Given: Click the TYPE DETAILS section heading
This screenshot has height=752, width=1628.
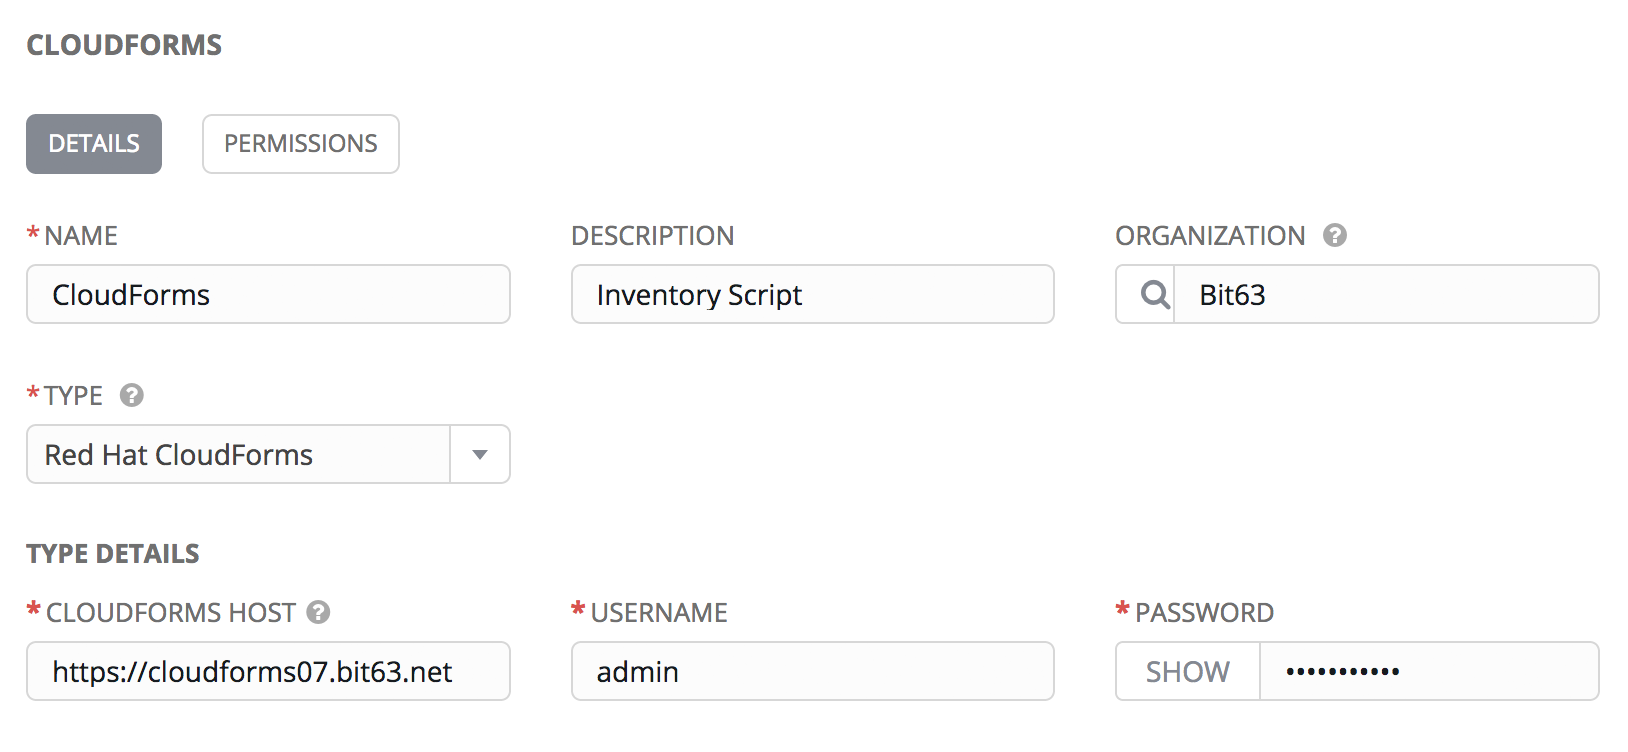Looking at the screenshot, I should coord(113,554).
